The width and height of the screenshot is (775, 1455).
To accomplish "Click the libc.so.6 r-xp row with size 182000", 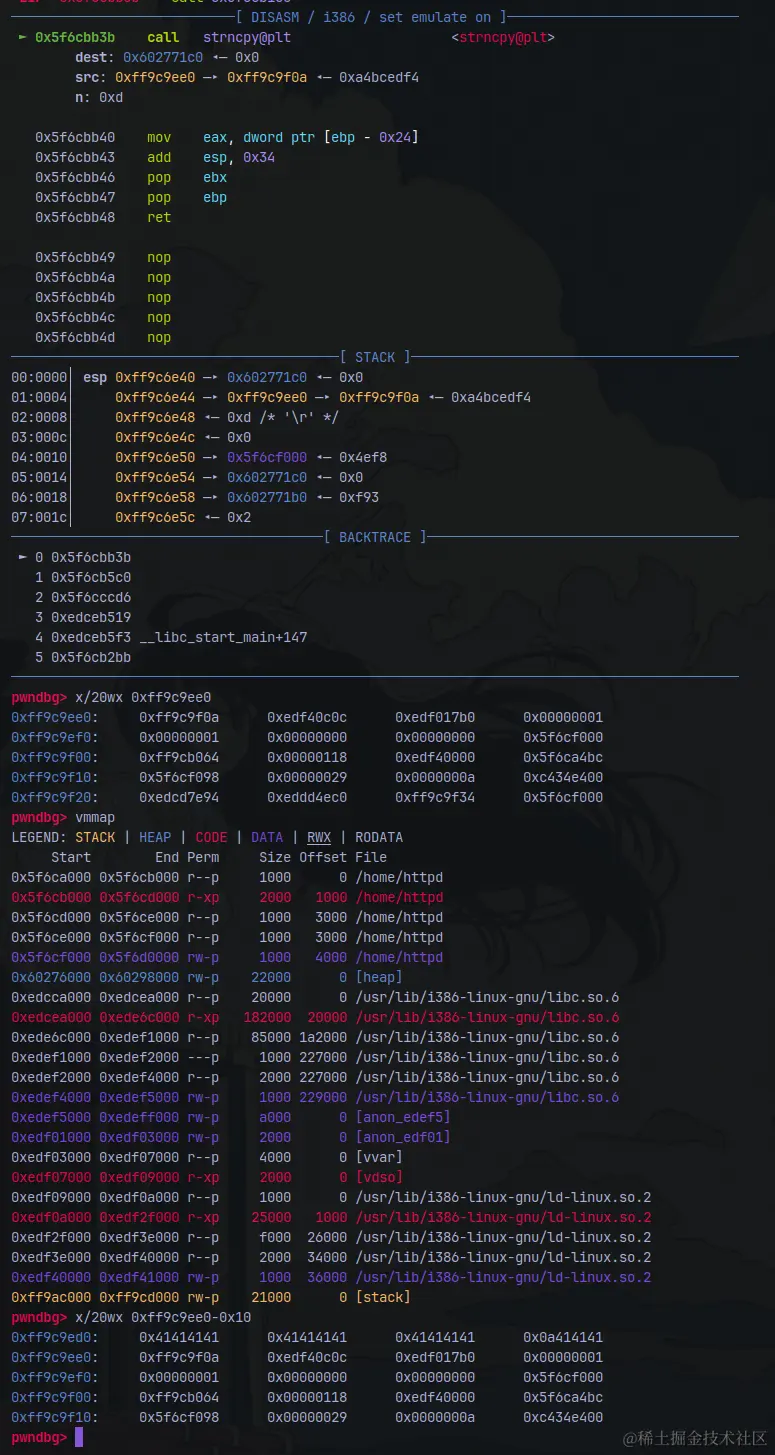I will tap(315, 1017).
